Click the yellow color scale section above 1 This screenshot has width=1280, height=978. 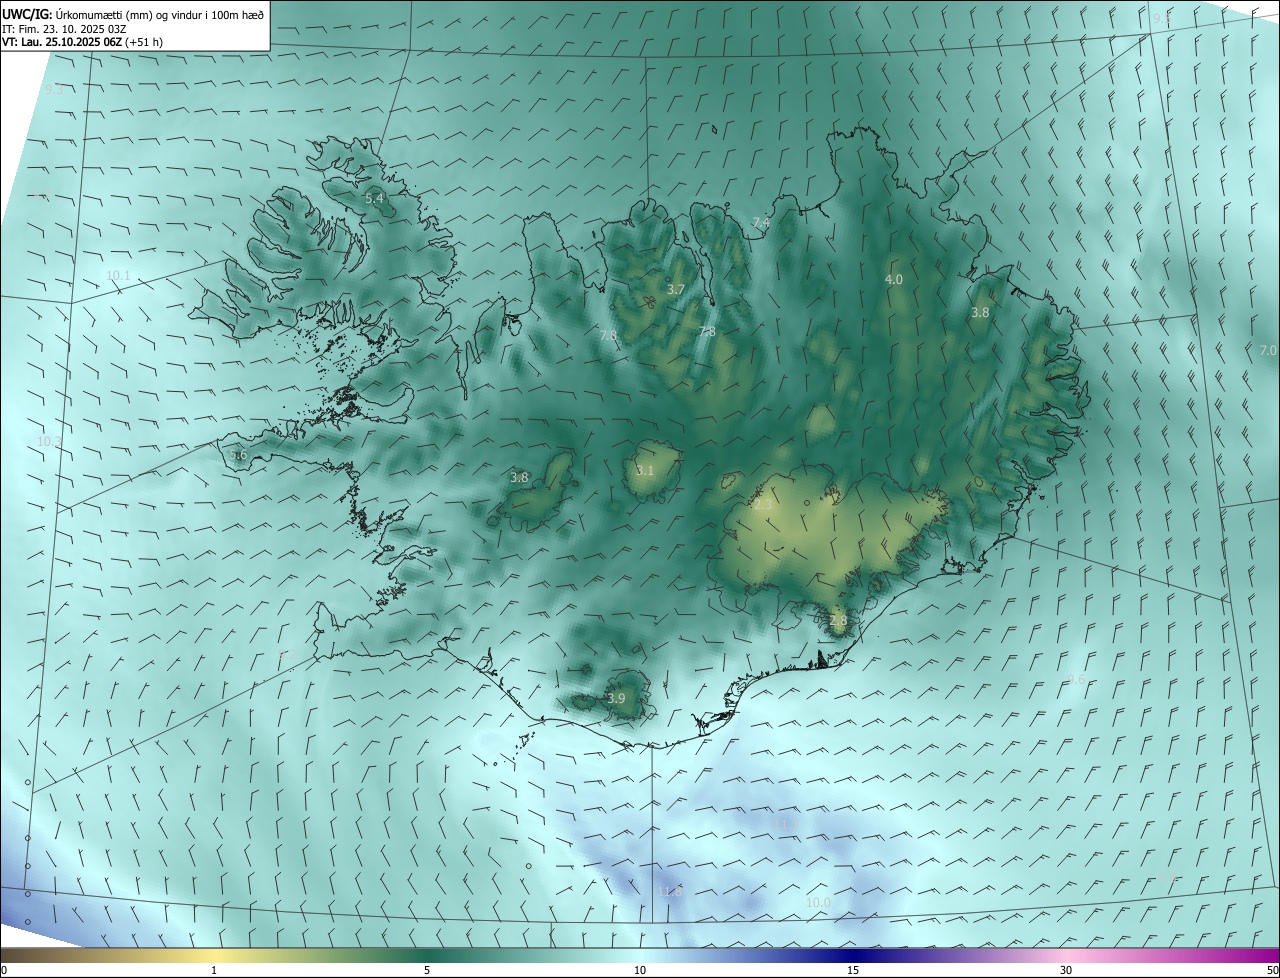pyautogui.click(x=215, y=955)
